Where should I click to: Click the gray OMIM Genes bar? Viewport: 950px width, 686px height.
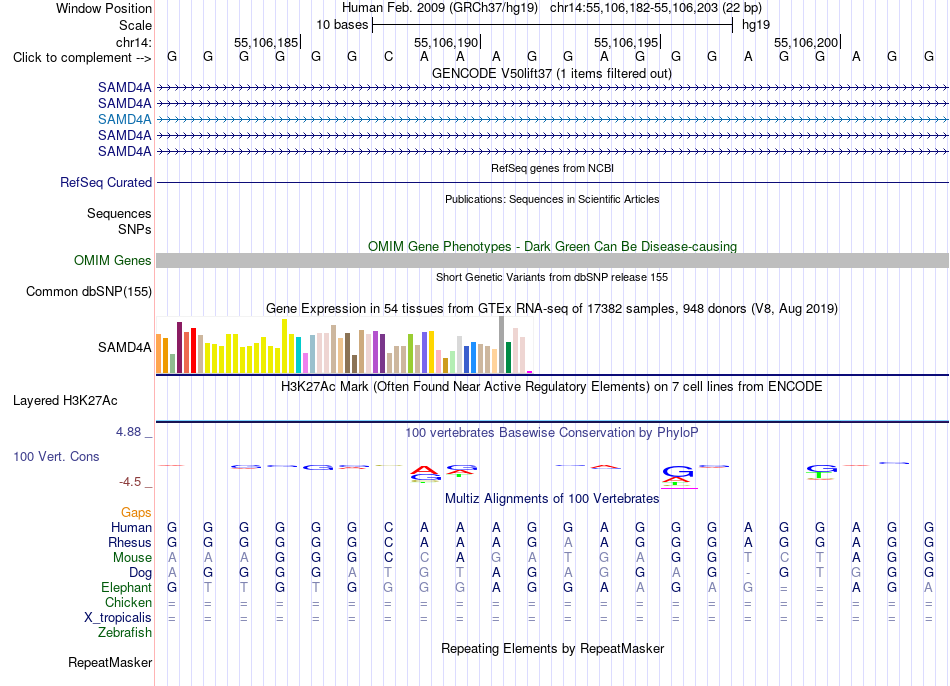552,261
